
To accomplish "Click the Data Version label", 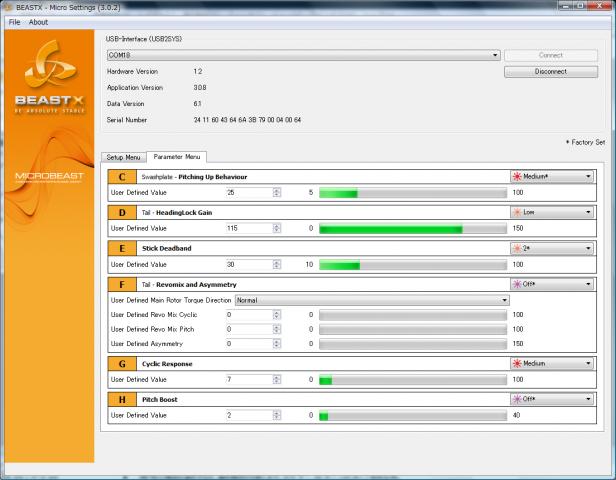I will click(x=126, y=104).
